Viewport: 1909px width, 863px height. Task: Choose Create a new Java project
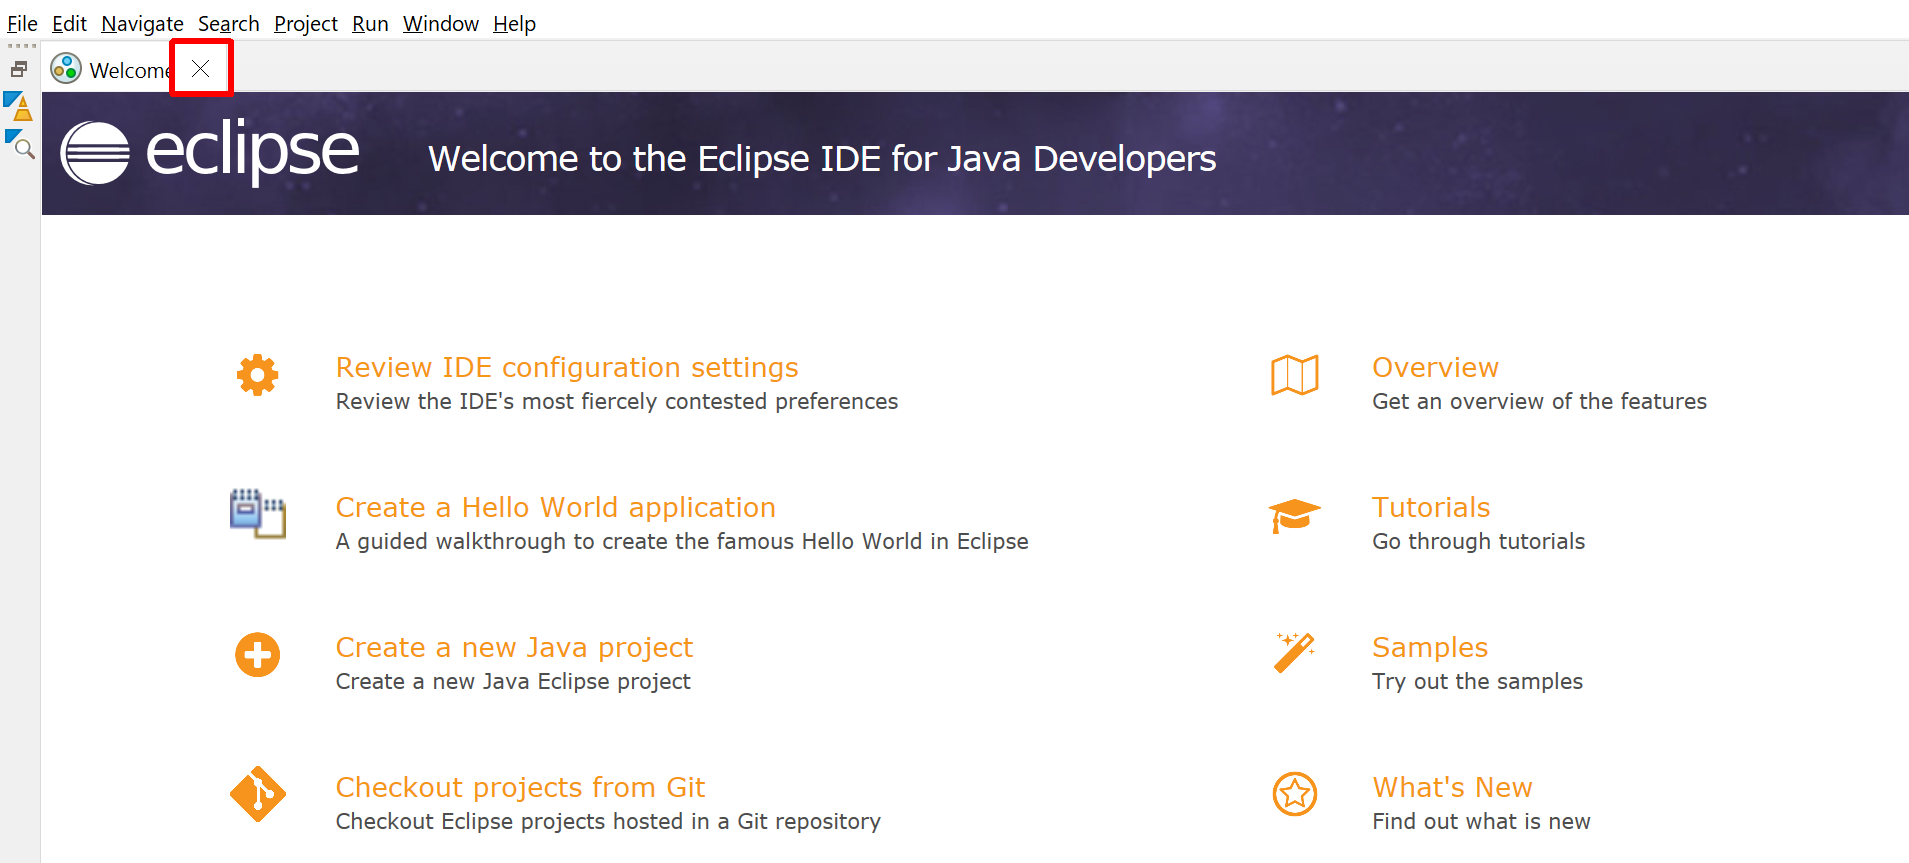tap(514, 647)
